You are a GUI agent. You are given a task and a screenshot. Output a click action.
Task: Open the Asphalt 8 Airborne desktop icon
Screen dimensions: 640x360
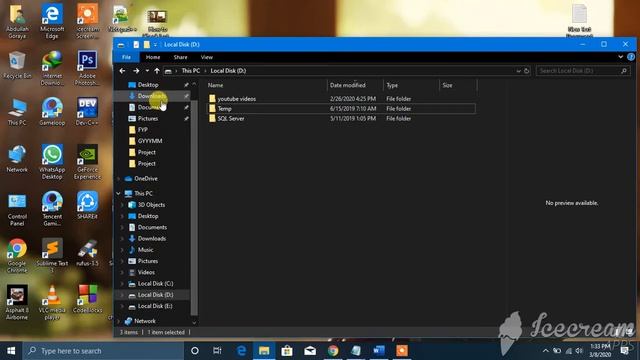(x=17, y=302)
